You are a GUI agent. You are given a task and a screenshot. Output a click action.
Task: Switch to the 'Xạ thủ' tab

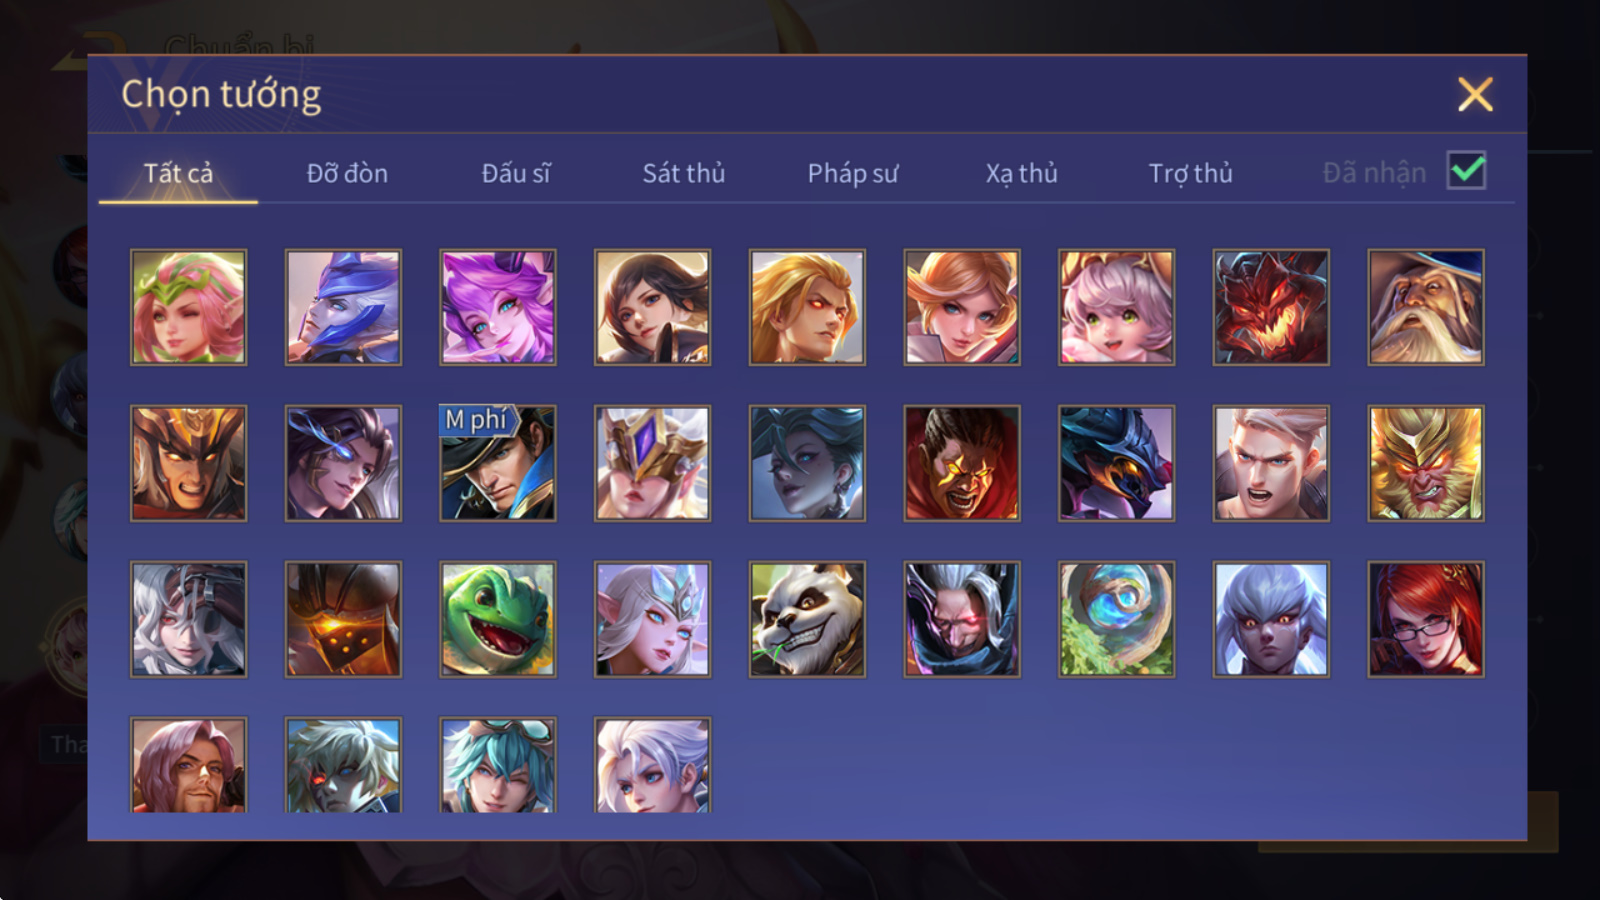1022,173
